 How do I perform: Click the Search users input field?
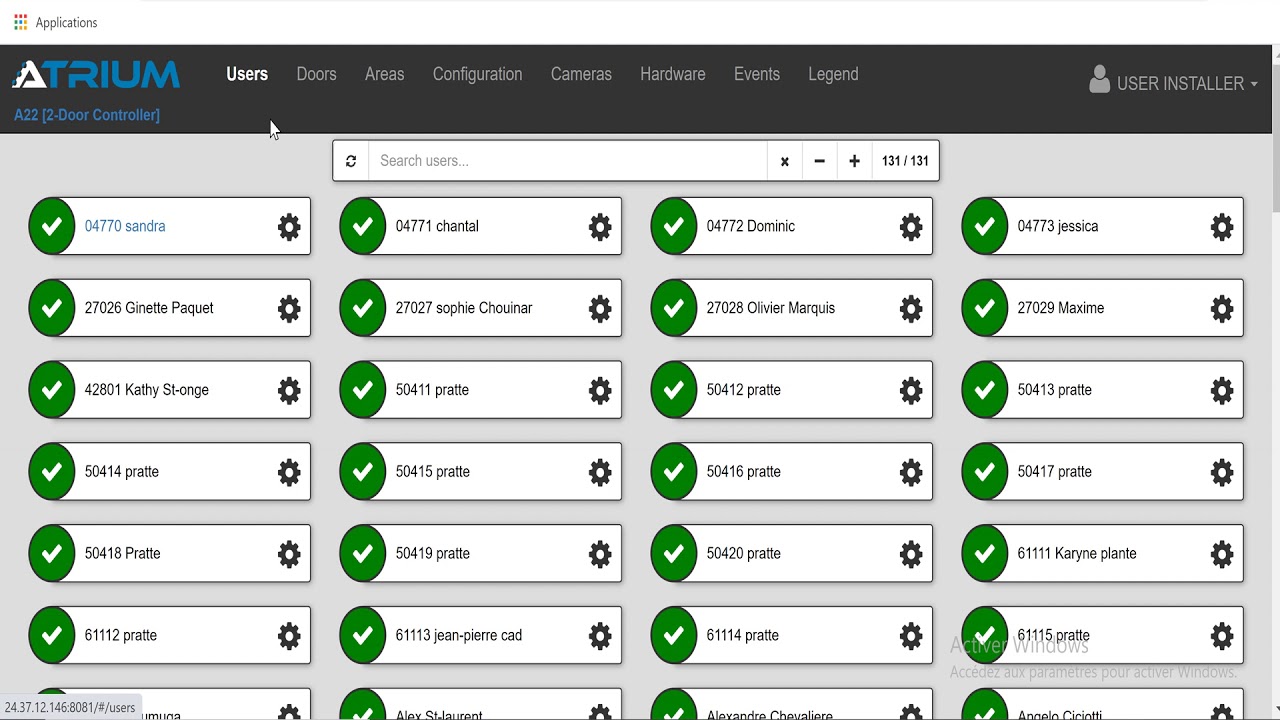(x=567, y=161)
